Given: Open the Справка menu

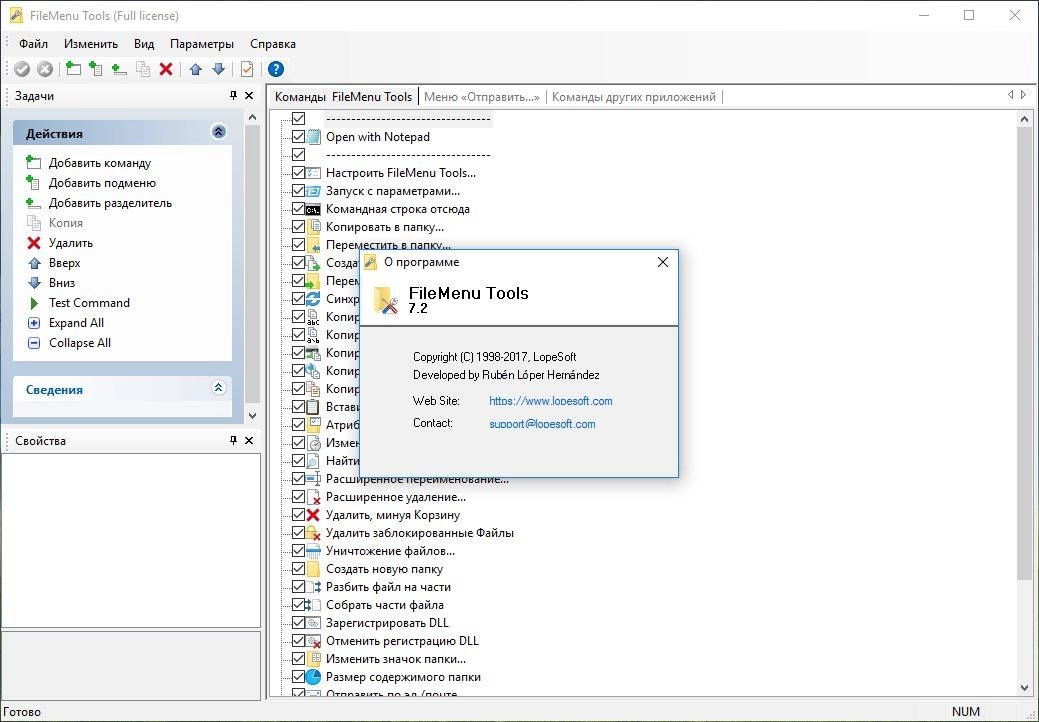Looking at the screenshot, I should point(273,44).
